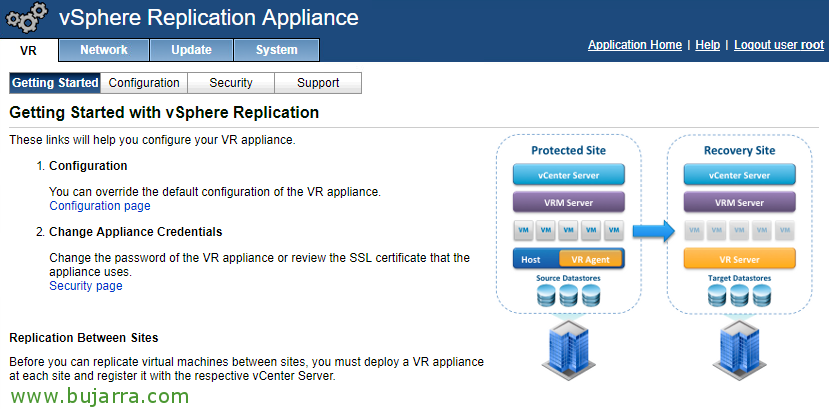Click the orange VR Server box

[x=739, y=259]
